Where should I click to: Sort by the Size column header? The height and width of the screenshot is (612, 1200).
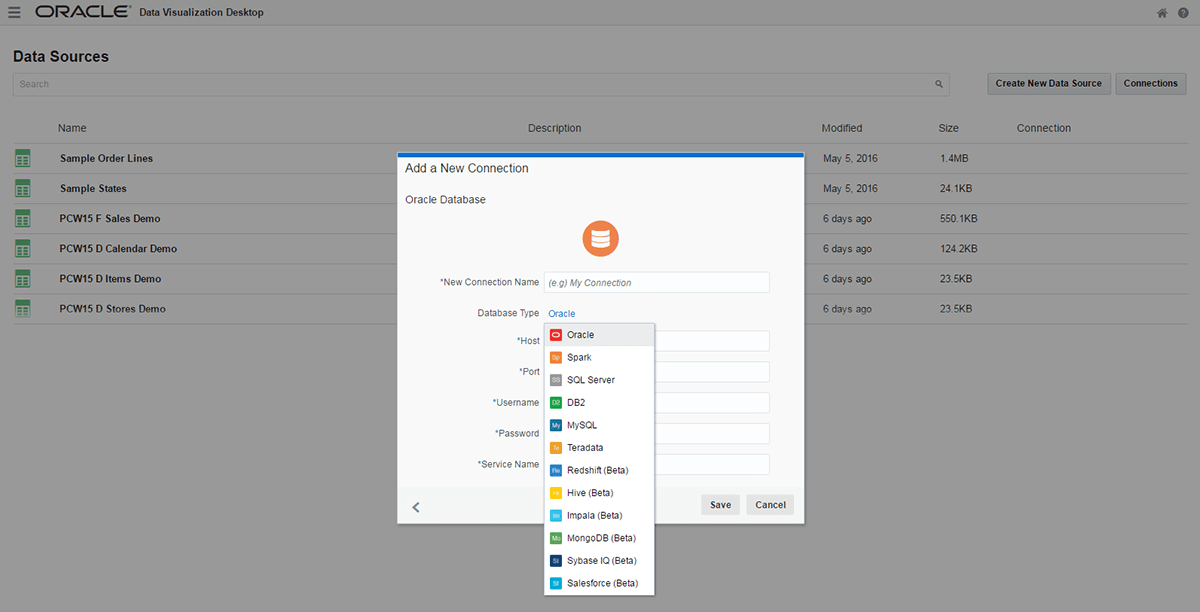click(949, 128)
